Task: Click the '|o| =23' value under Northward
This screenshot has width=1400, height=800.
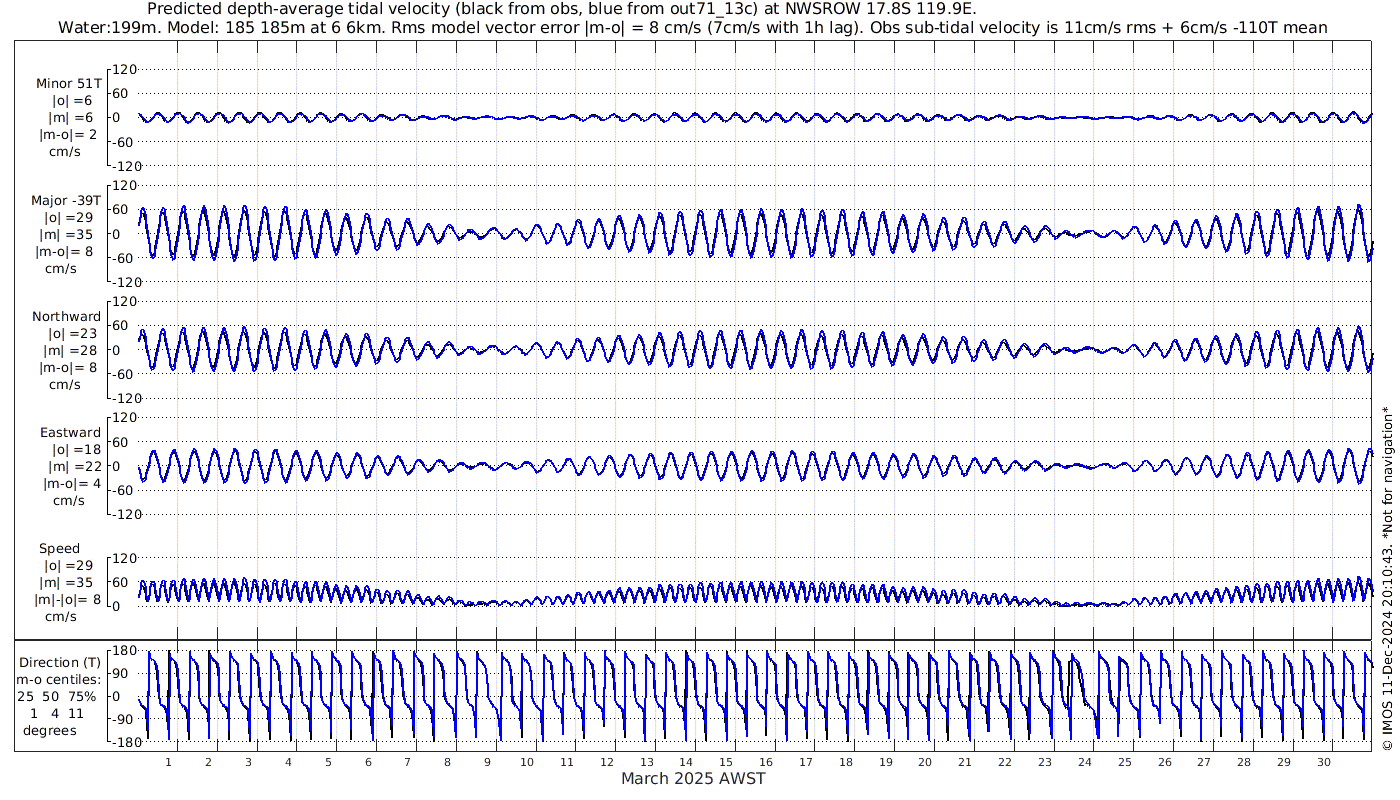Action: [x=70, y=334]
